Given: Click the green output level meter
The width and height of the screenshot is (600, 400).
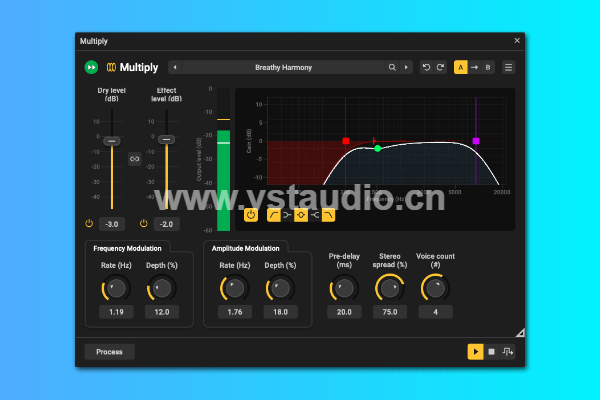Looking at the screenshot, I should click(x=223, y=180).
